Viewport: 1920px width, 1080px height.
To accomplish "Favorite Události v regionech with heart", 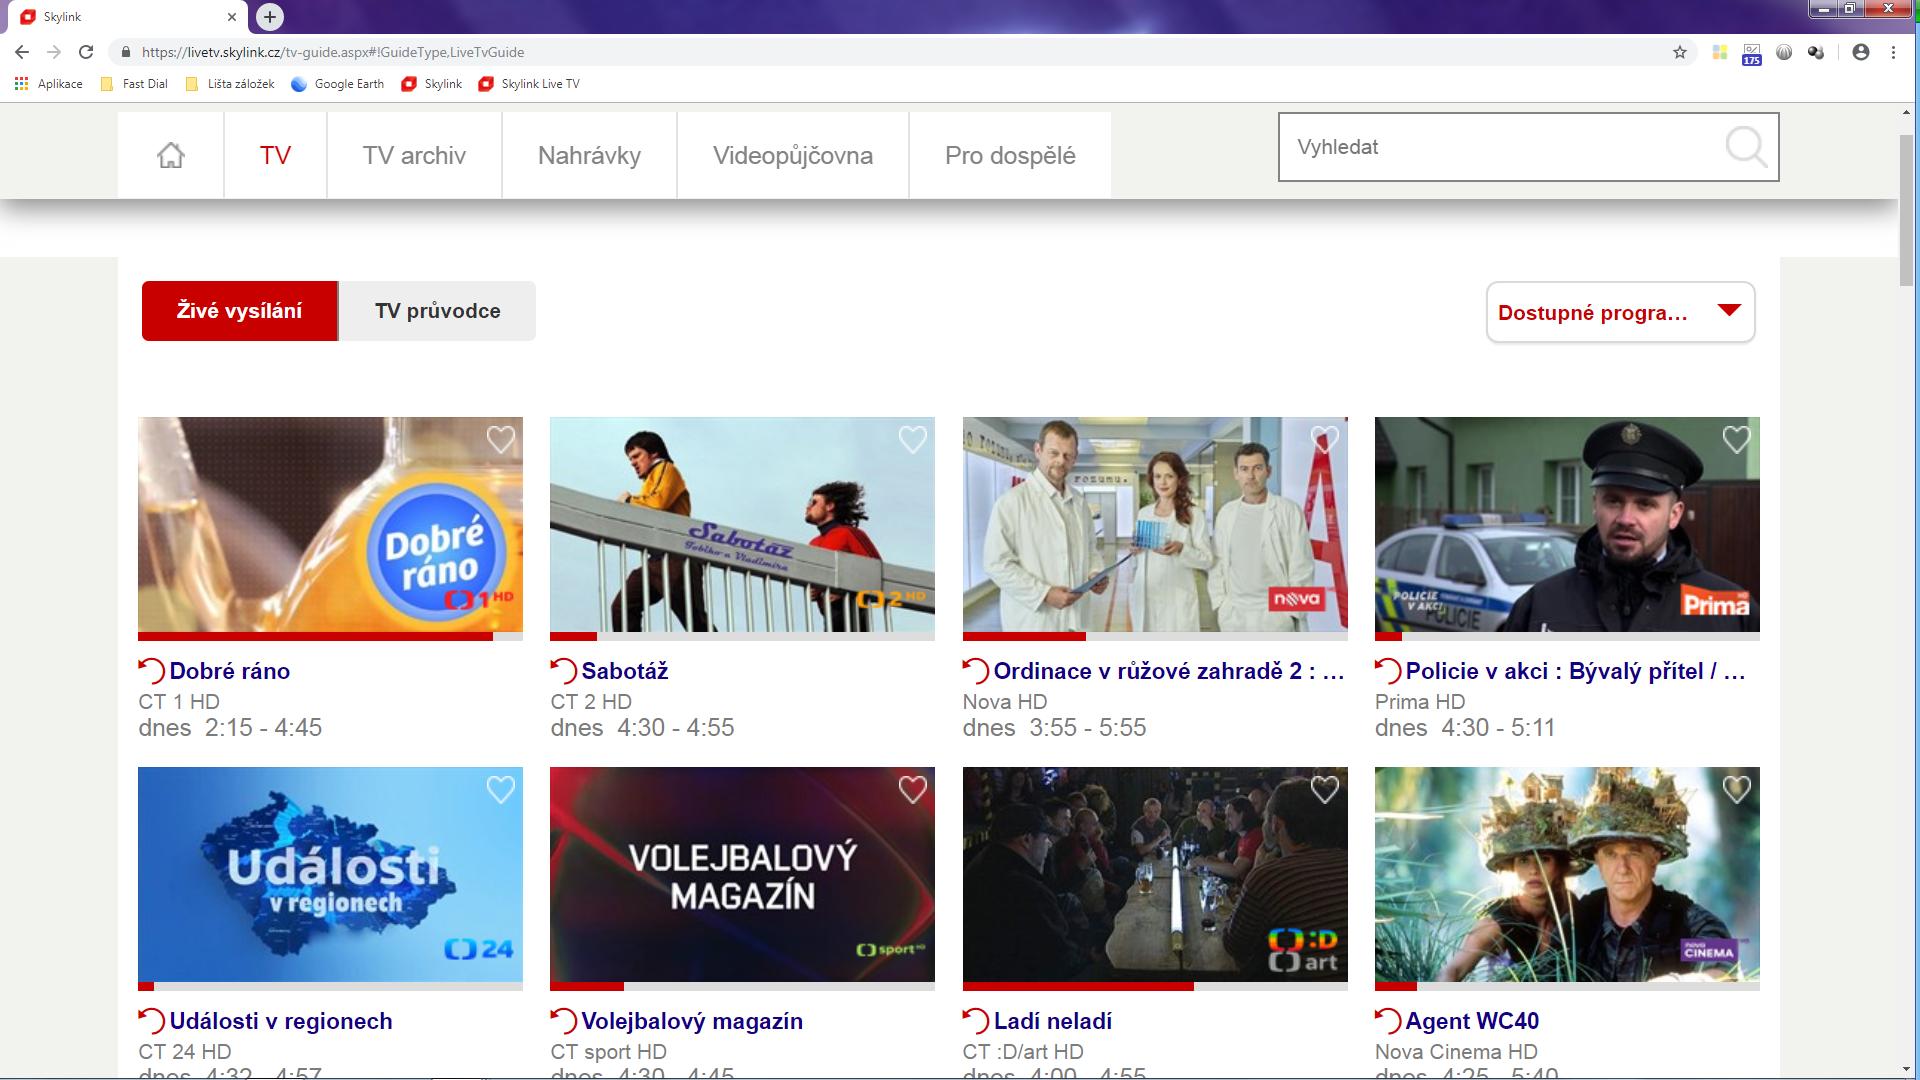I will point(501,789).
